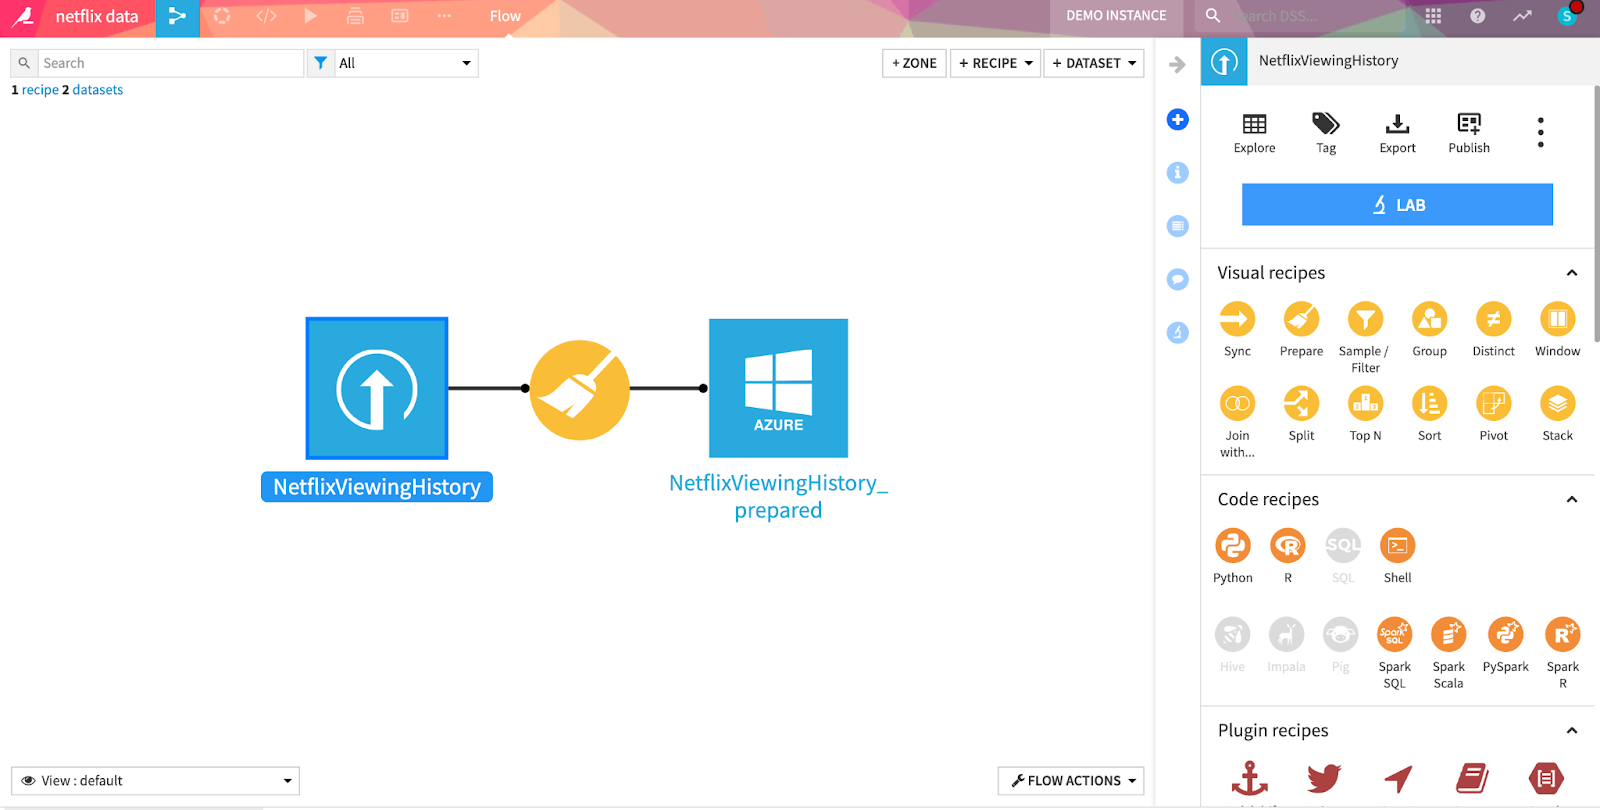
Task: Open the Flow menu icon in top bar
Action: click(177, 17)
